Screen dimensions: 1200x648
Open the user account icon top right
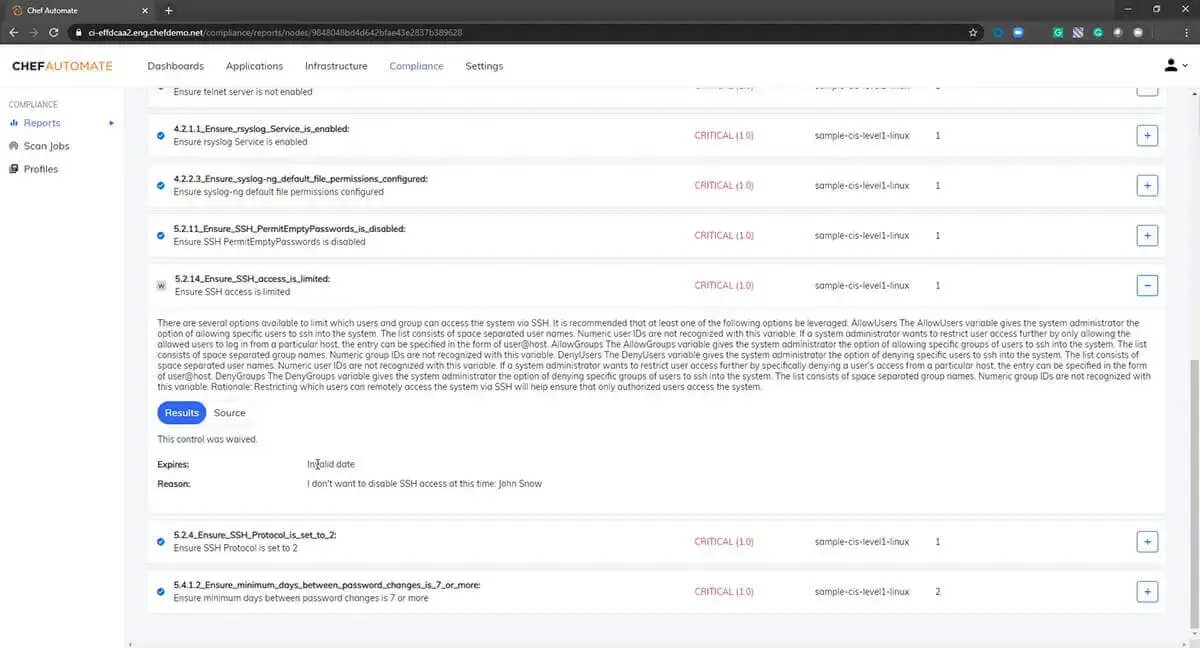pyautogui.click(x=1170, y=65)
